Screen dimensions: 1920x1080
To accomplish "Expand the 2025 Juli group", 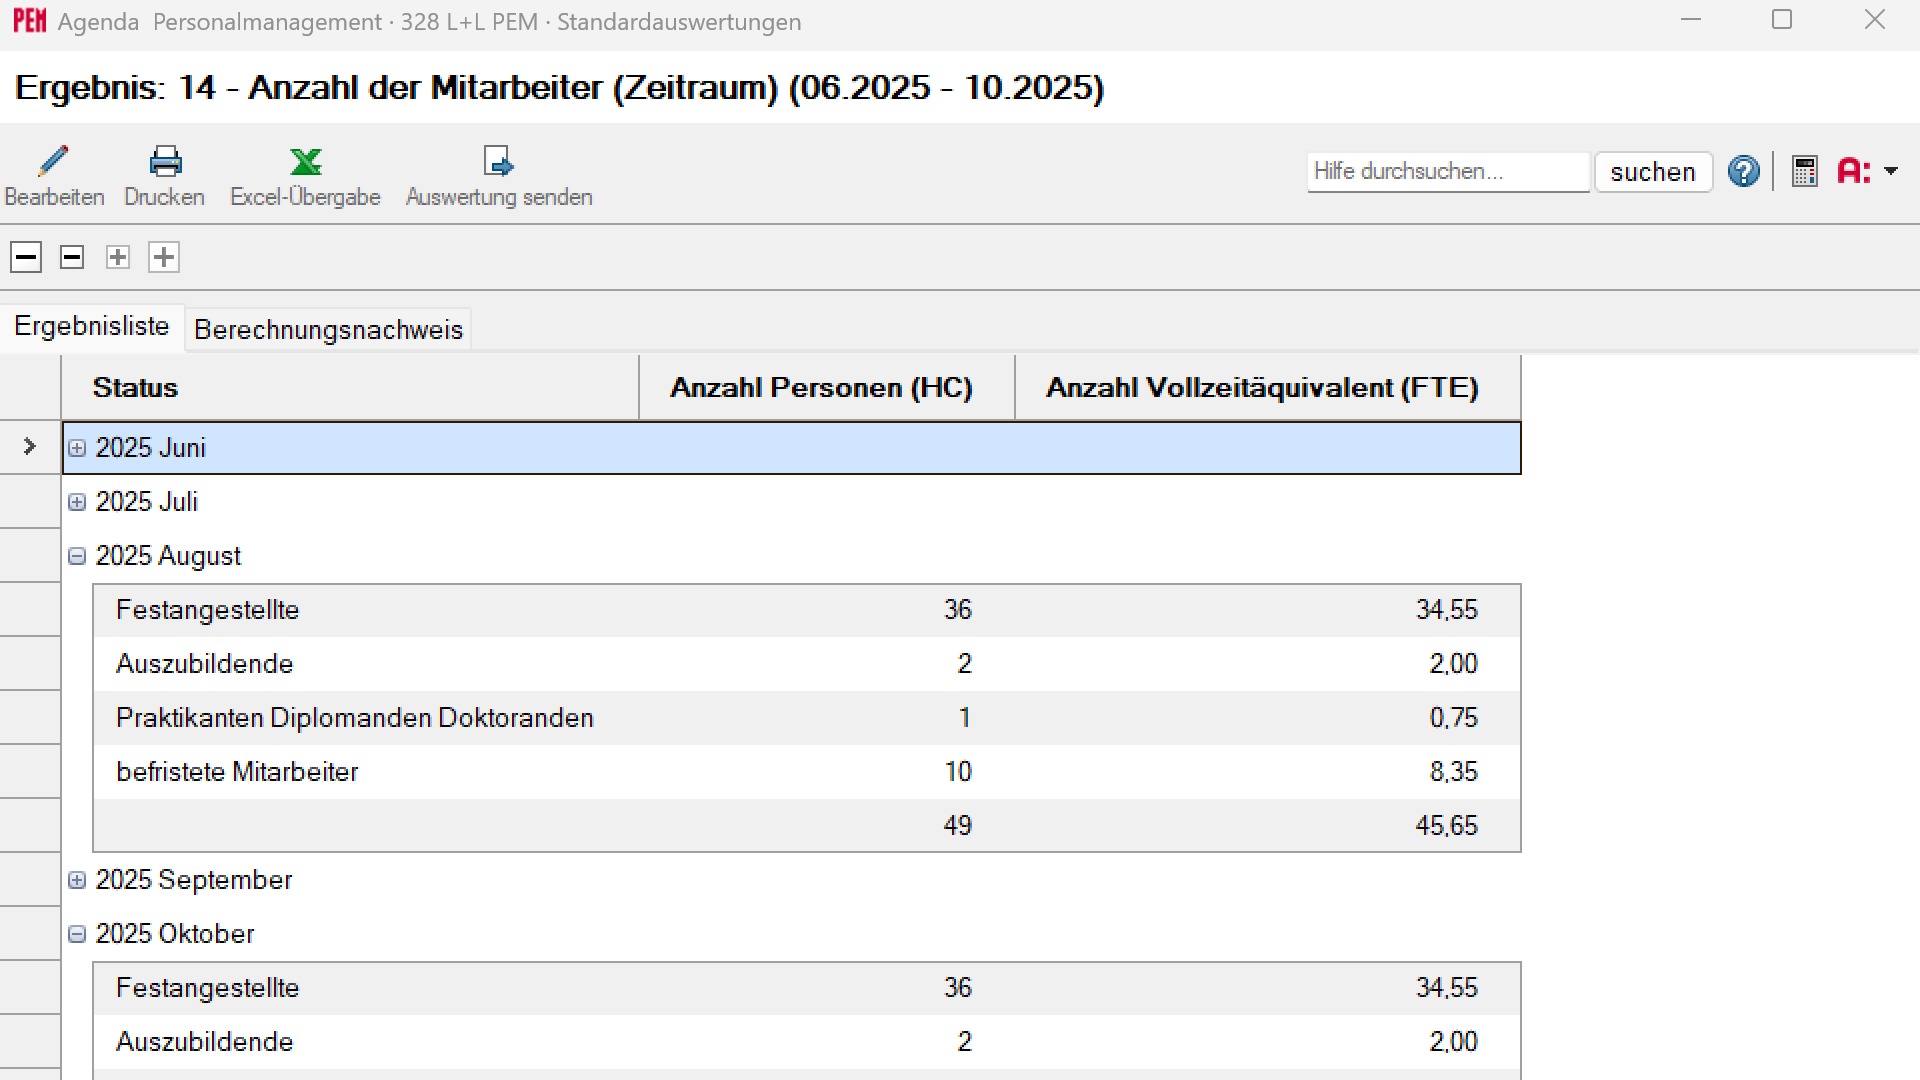I will click(x=77, y=502).
